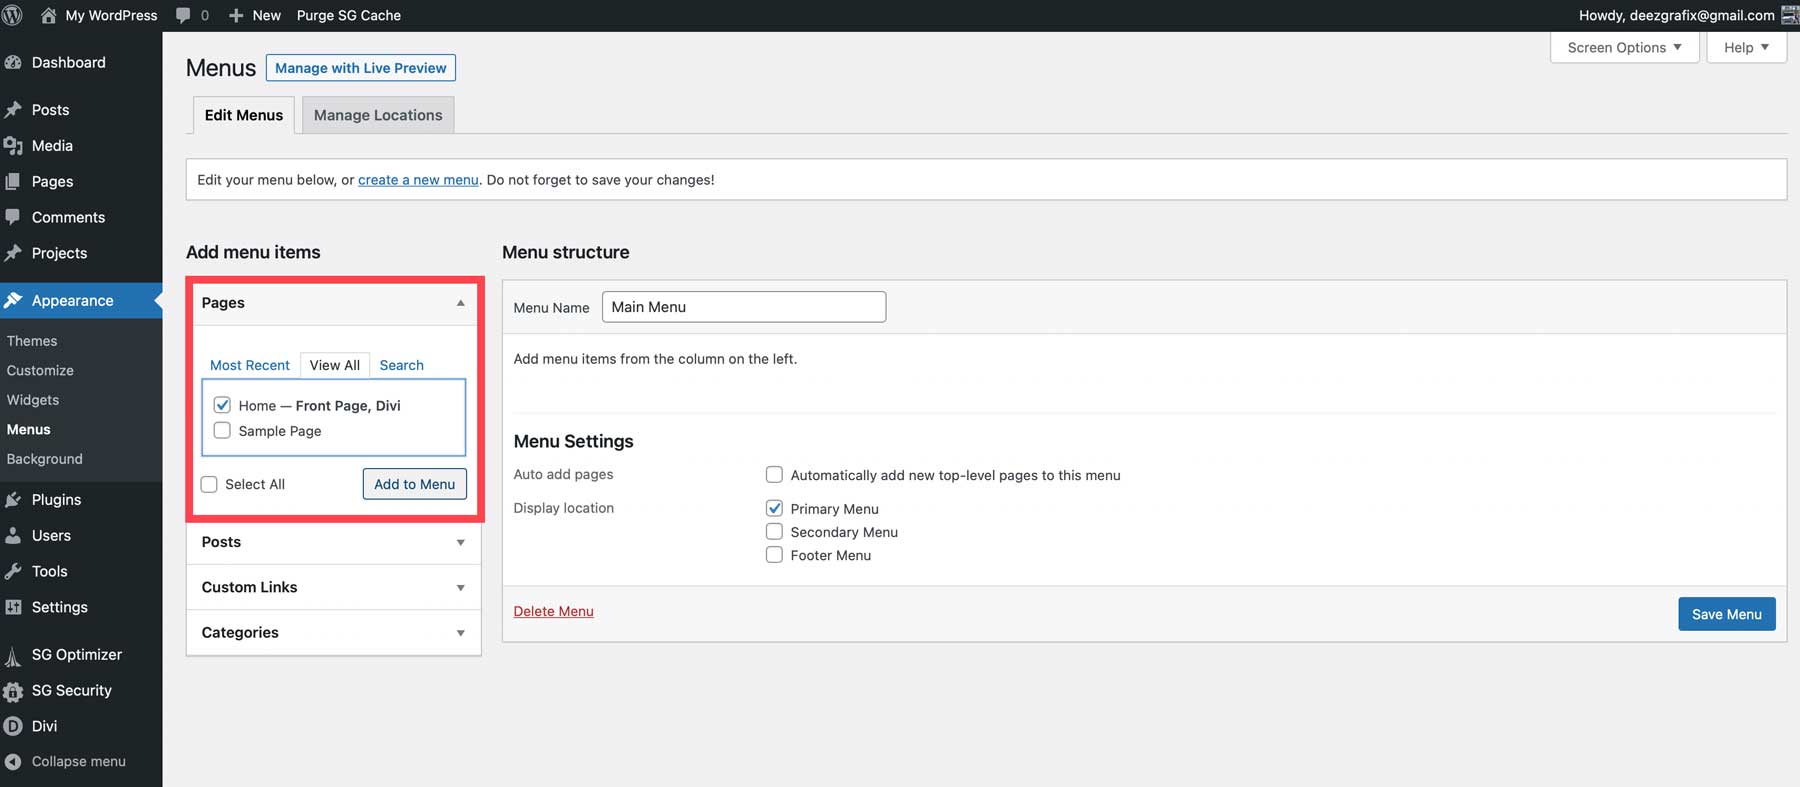Check the Footer Menu location
This screenshot has width=1800, height=787.
774,555
